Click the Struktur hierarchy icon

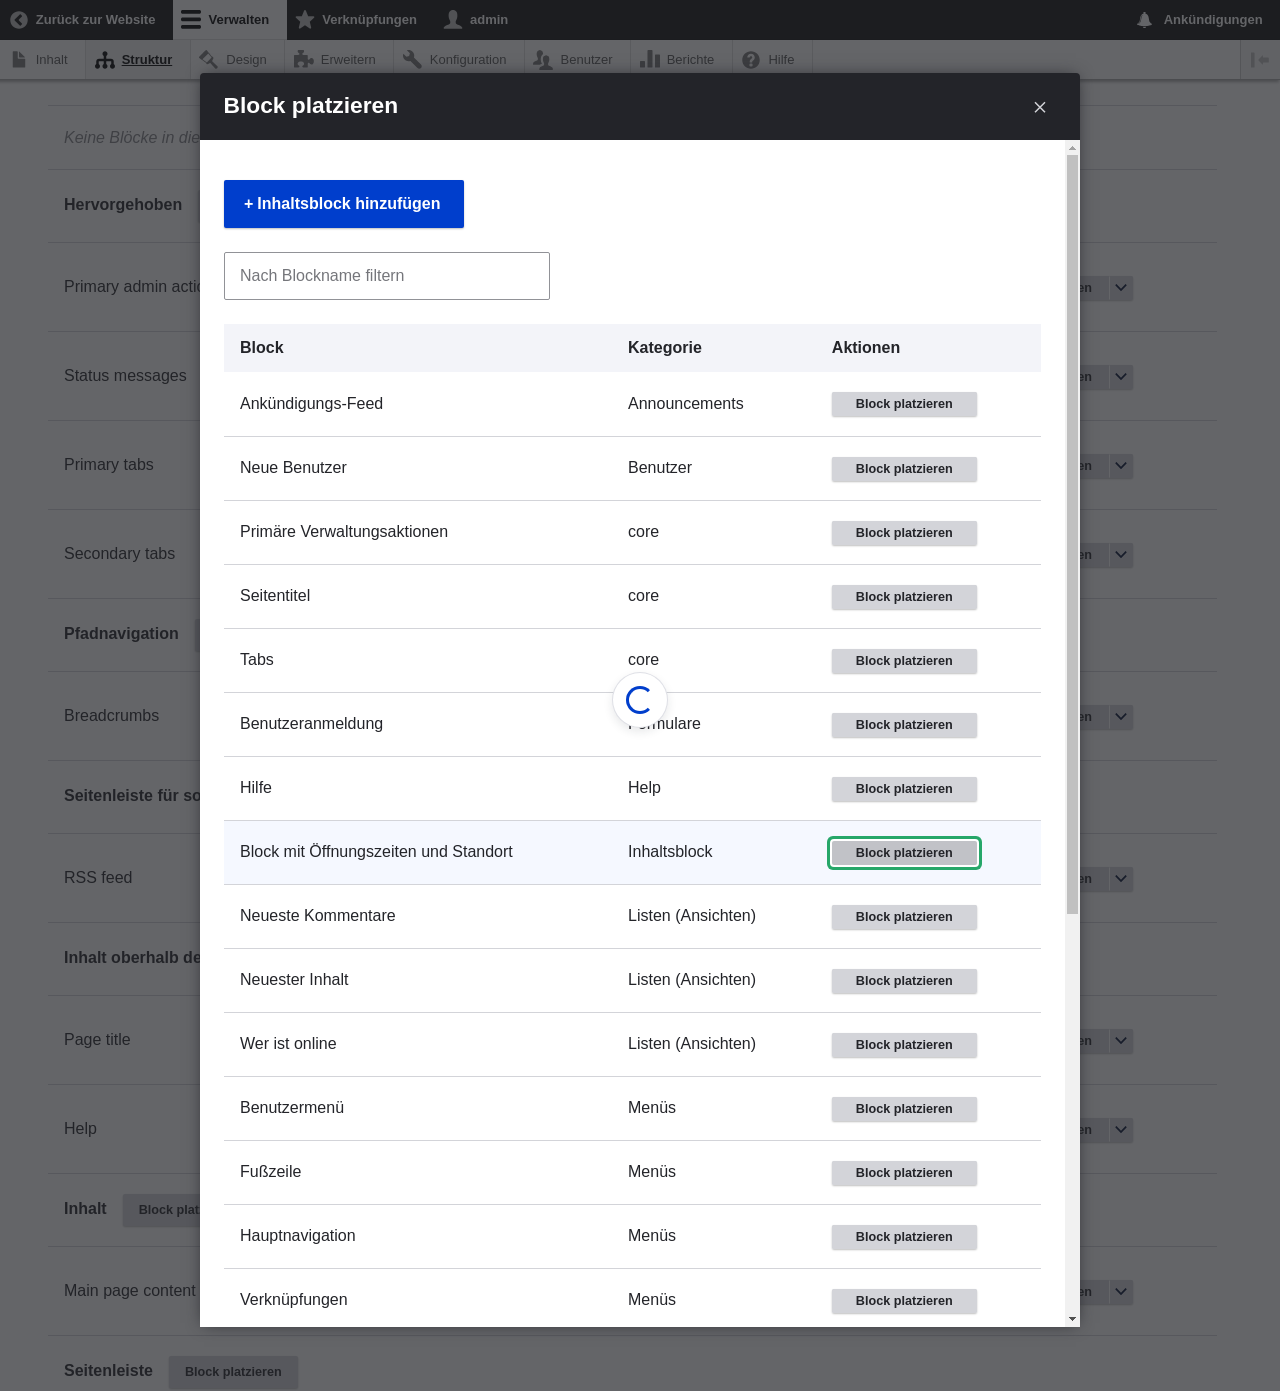(105, 60)
